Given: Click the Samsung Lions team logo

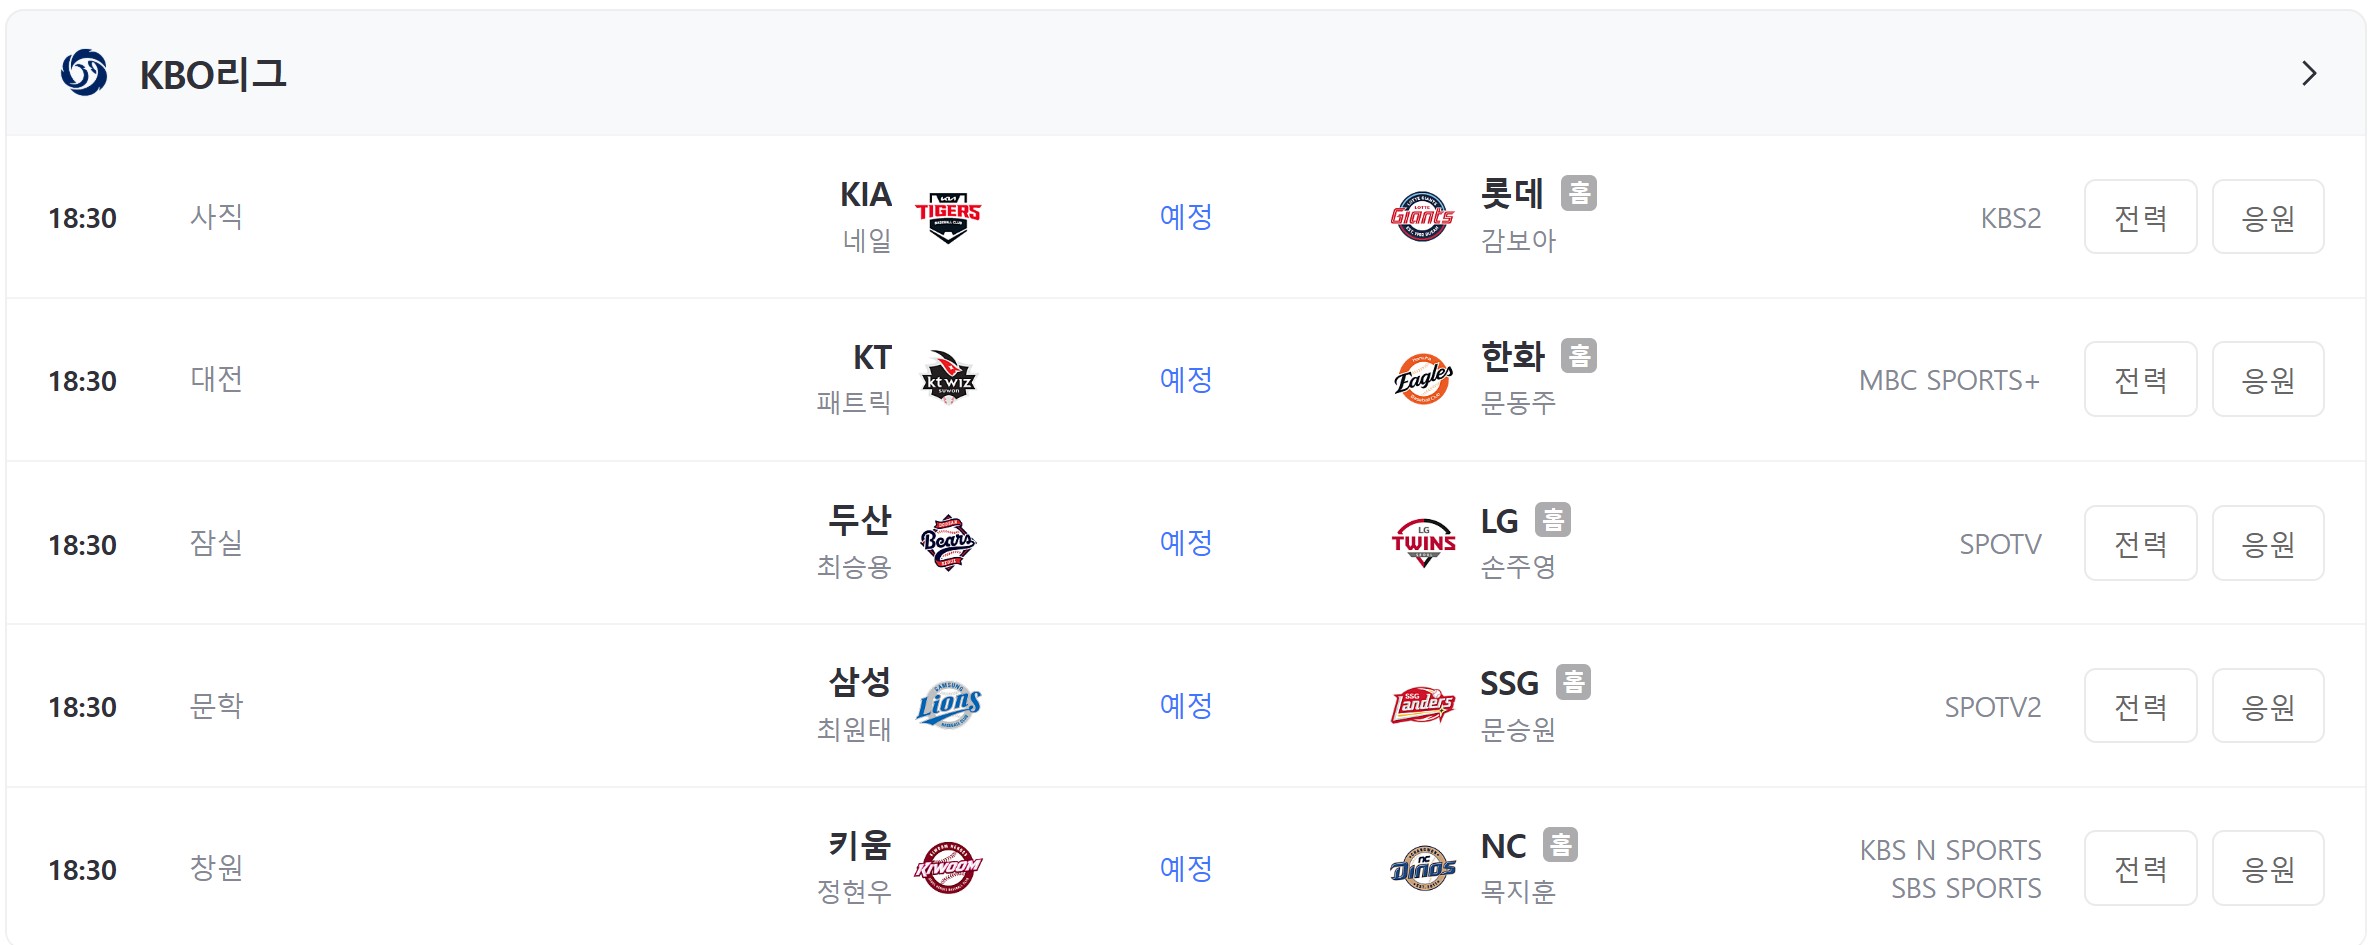Looking at the screenshot, I should 949,706.
